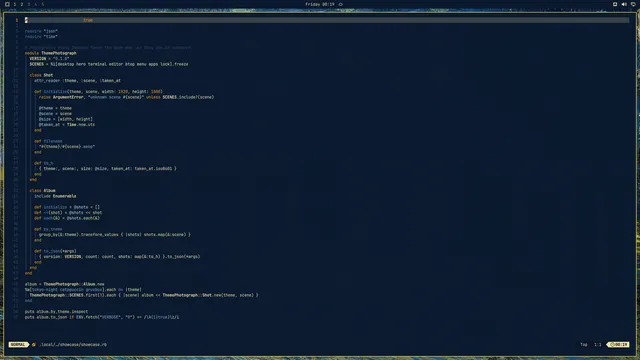Click the def each(&) line
Image resolution: width=640 pixels, height=360 pixels.
(67, 218)
